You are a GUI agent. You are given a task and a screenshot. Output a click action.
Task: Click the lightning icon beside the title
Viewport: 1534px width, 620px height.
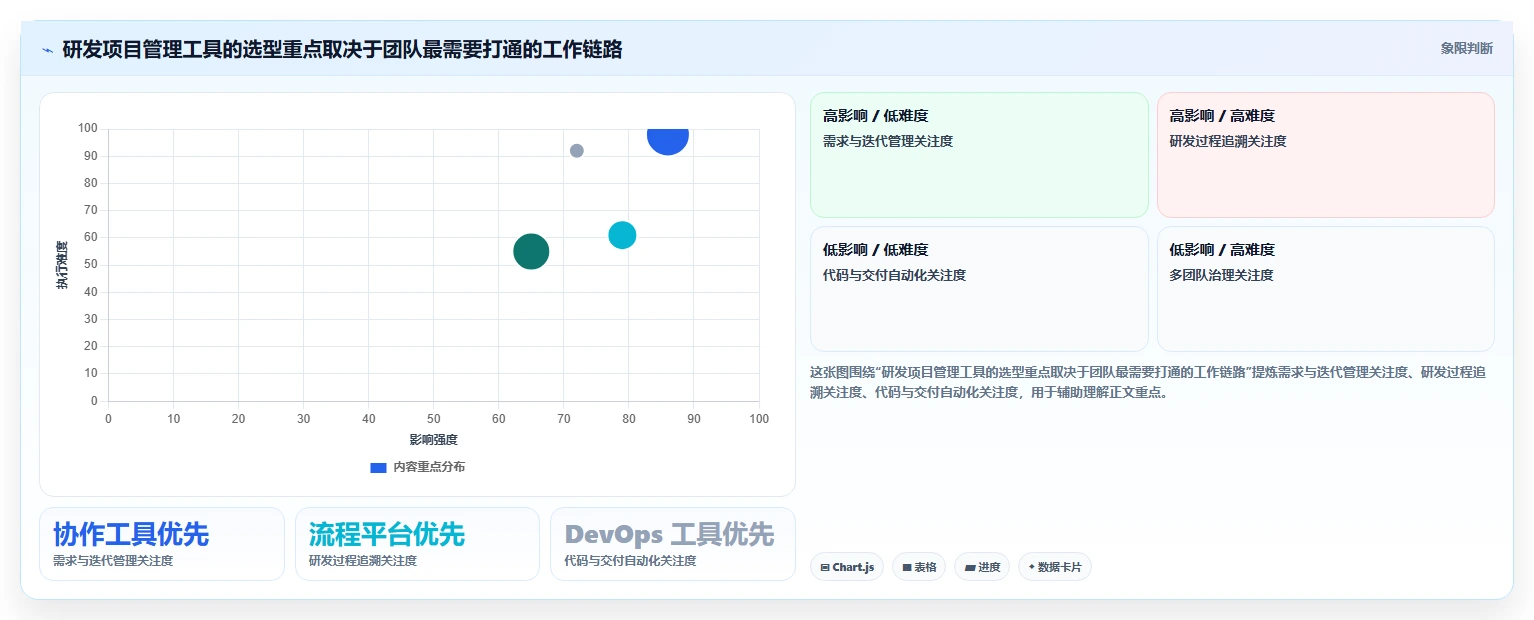[47, 50]
